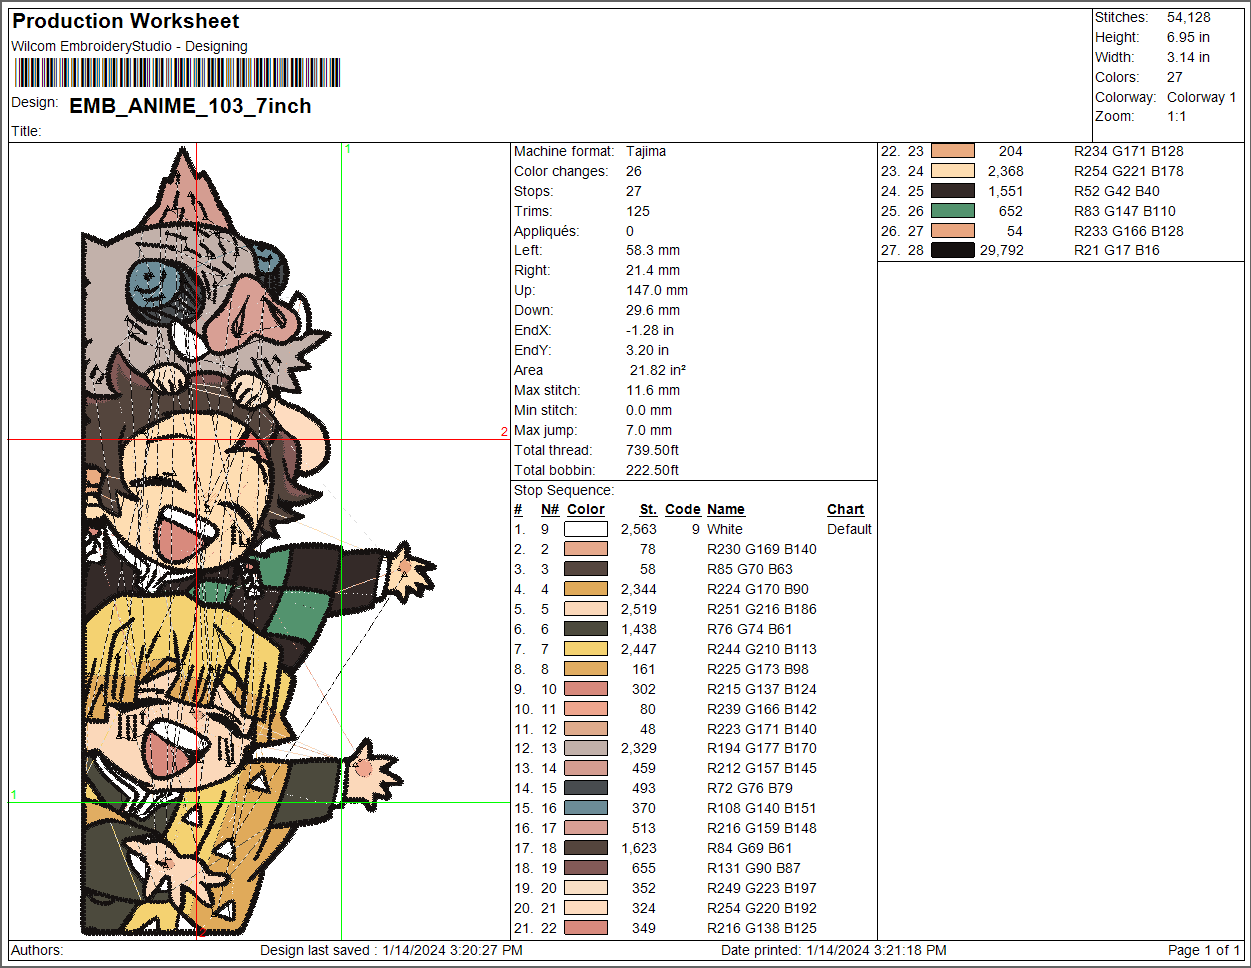Click the Height value 6.95 in
Viewport: 1251px width, 968px height.
coord(1188,37)
